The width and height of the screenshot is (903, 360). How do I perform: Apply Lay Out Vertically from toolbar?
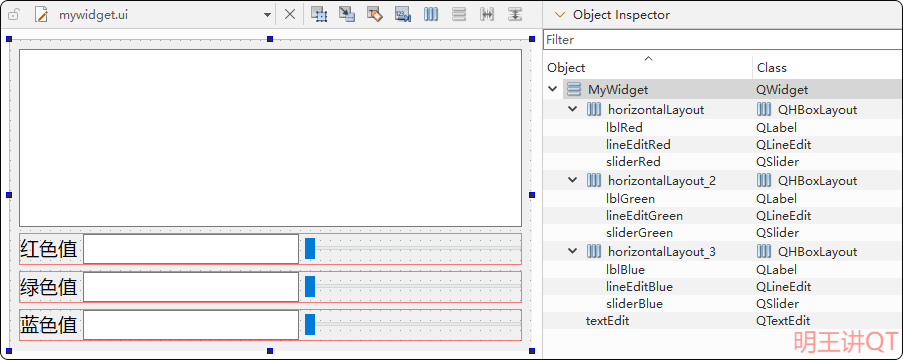point(459,14)
